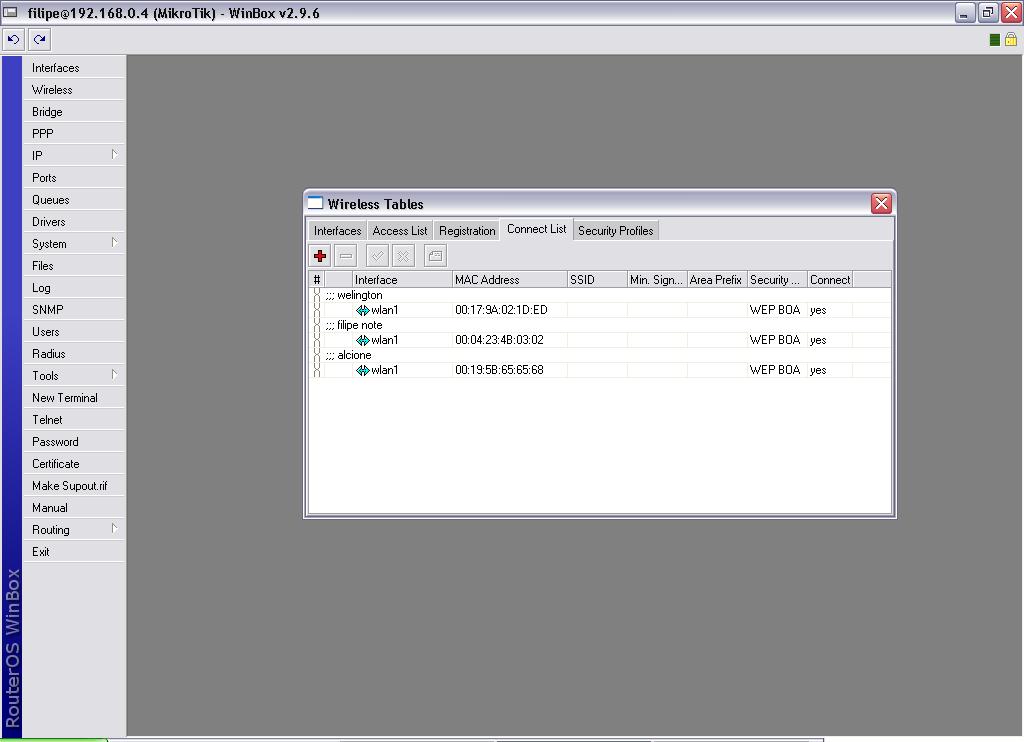Select MAC address 00:04:23:4B:03:02
This screenshot has height=742, width=1024.
point(500,340)
